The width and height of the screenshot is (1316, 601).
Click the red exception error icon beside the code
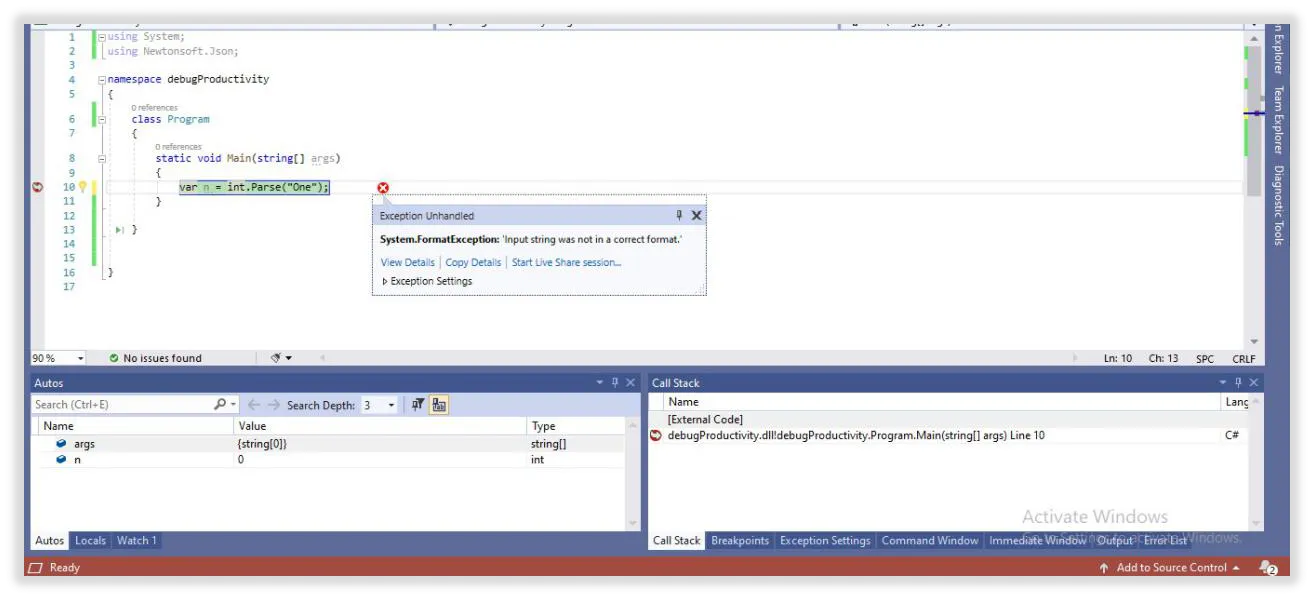[x=383, y=188]
